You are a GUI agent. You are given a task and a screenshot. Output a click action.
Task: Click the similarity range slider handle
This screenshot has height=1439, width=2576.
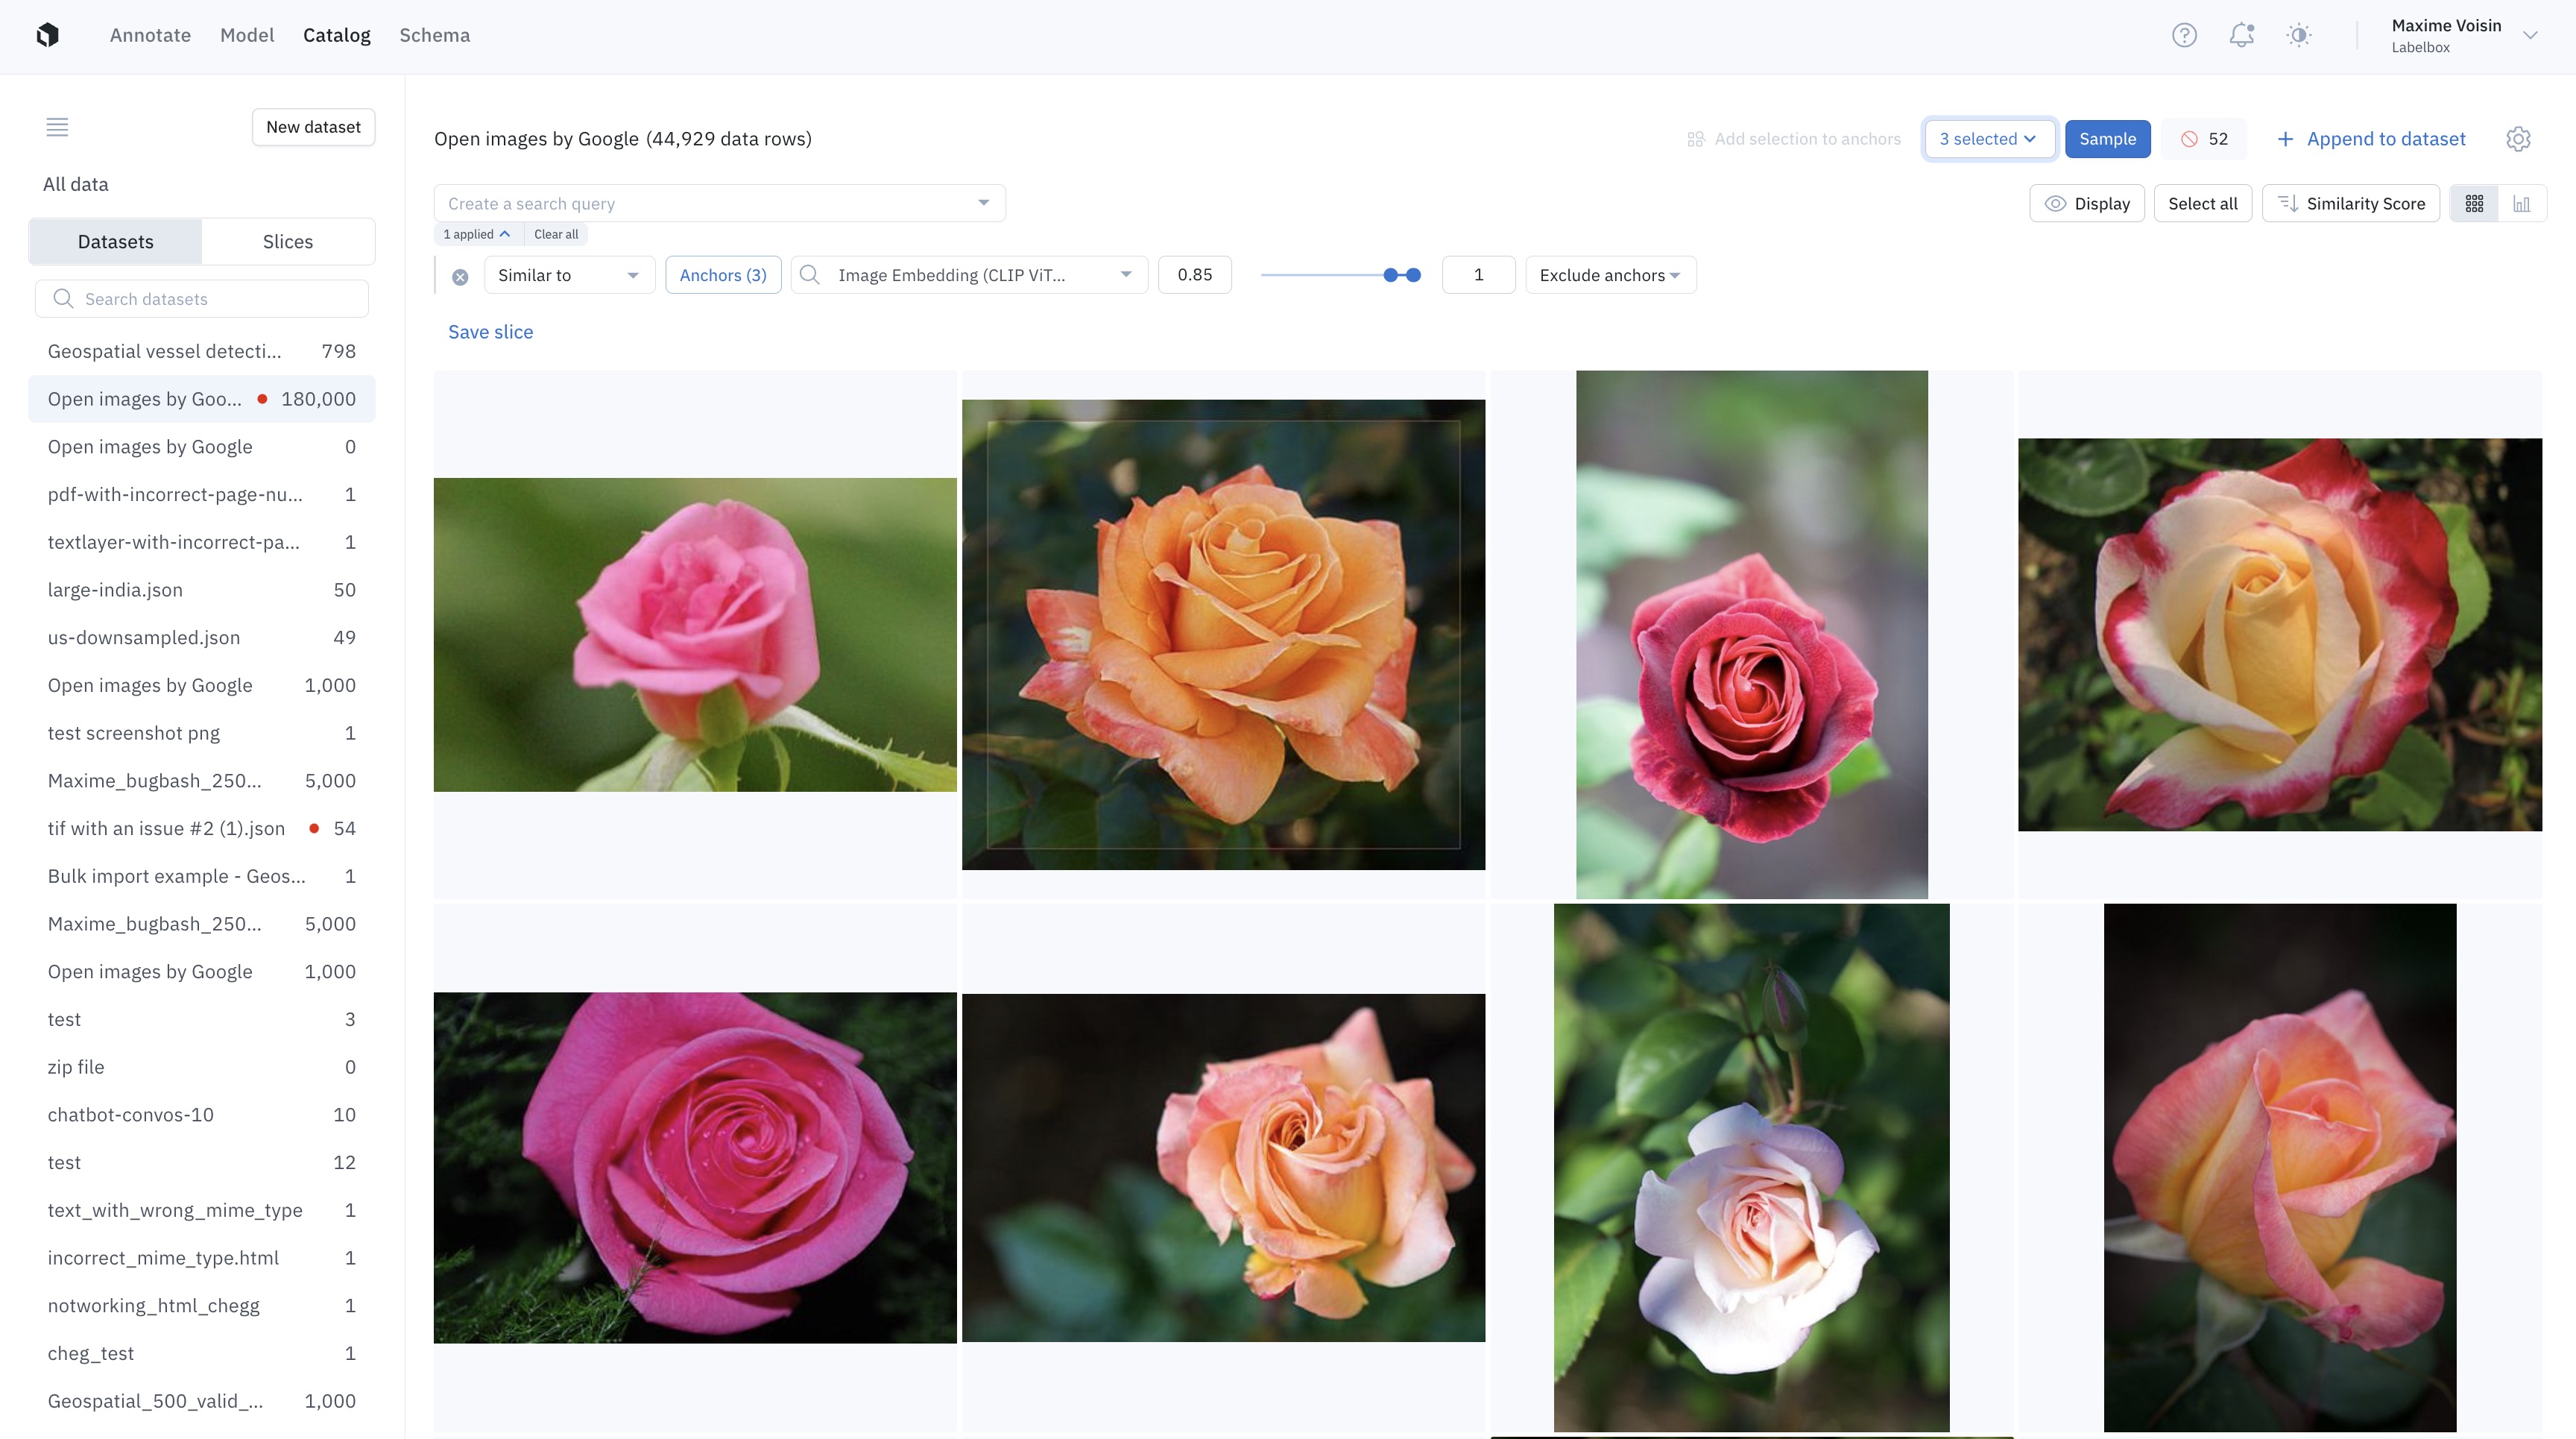(x=1390, y=275)
